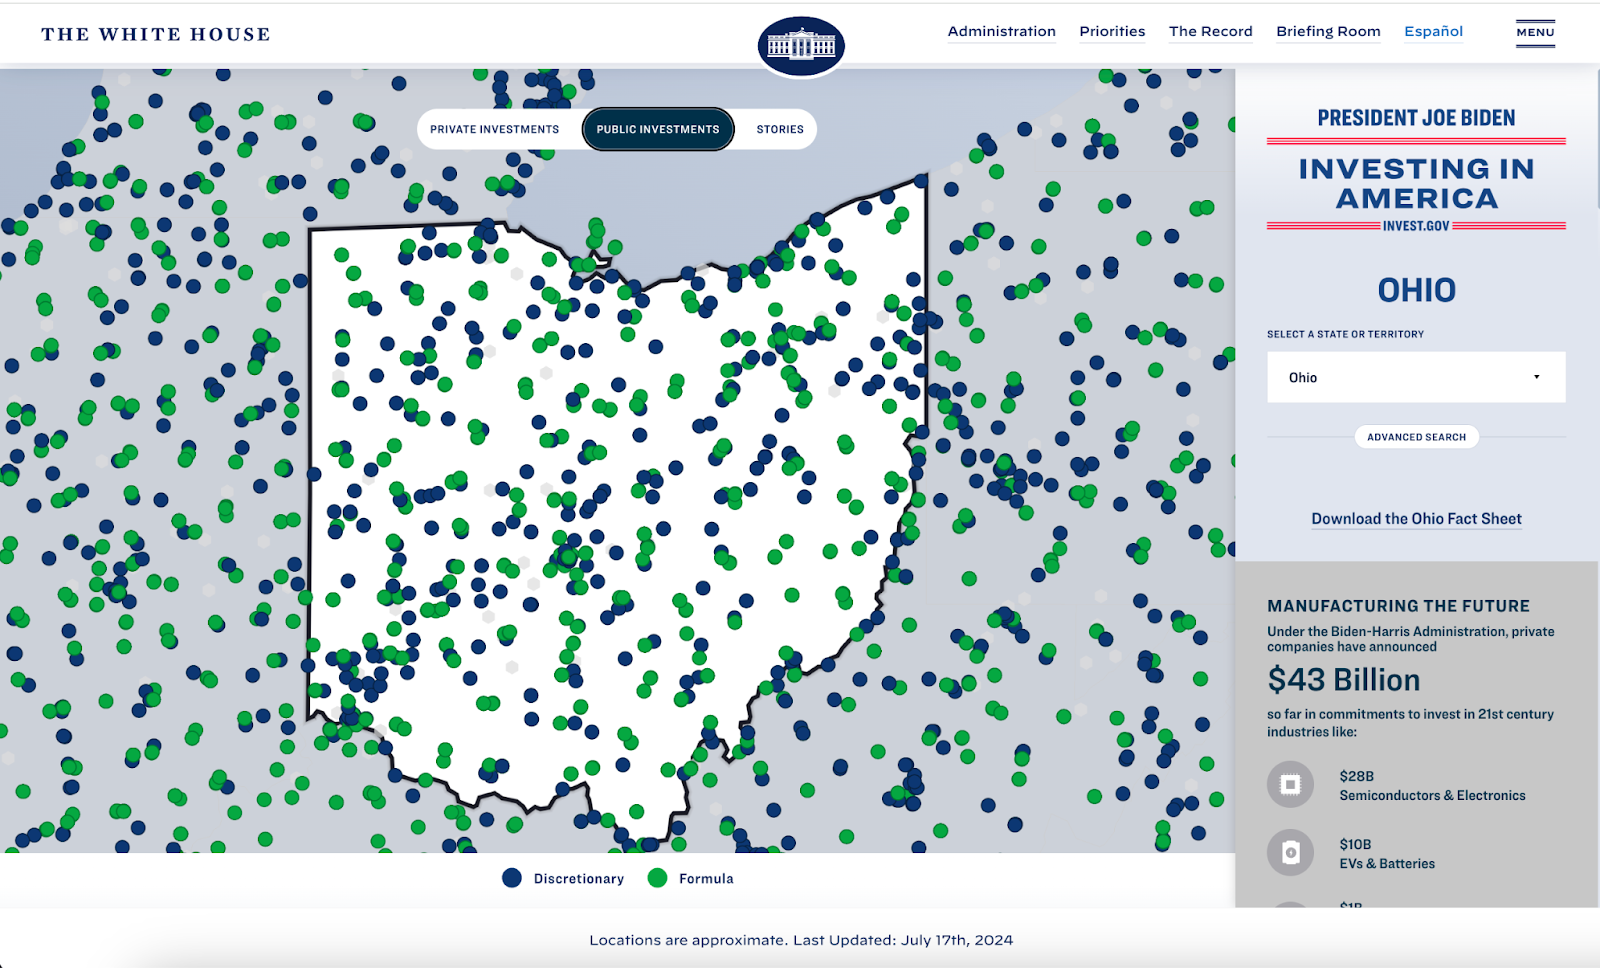This screenshot has height=968, width=1600.
Task: Open The Record link
Action: click(1211, 32)
